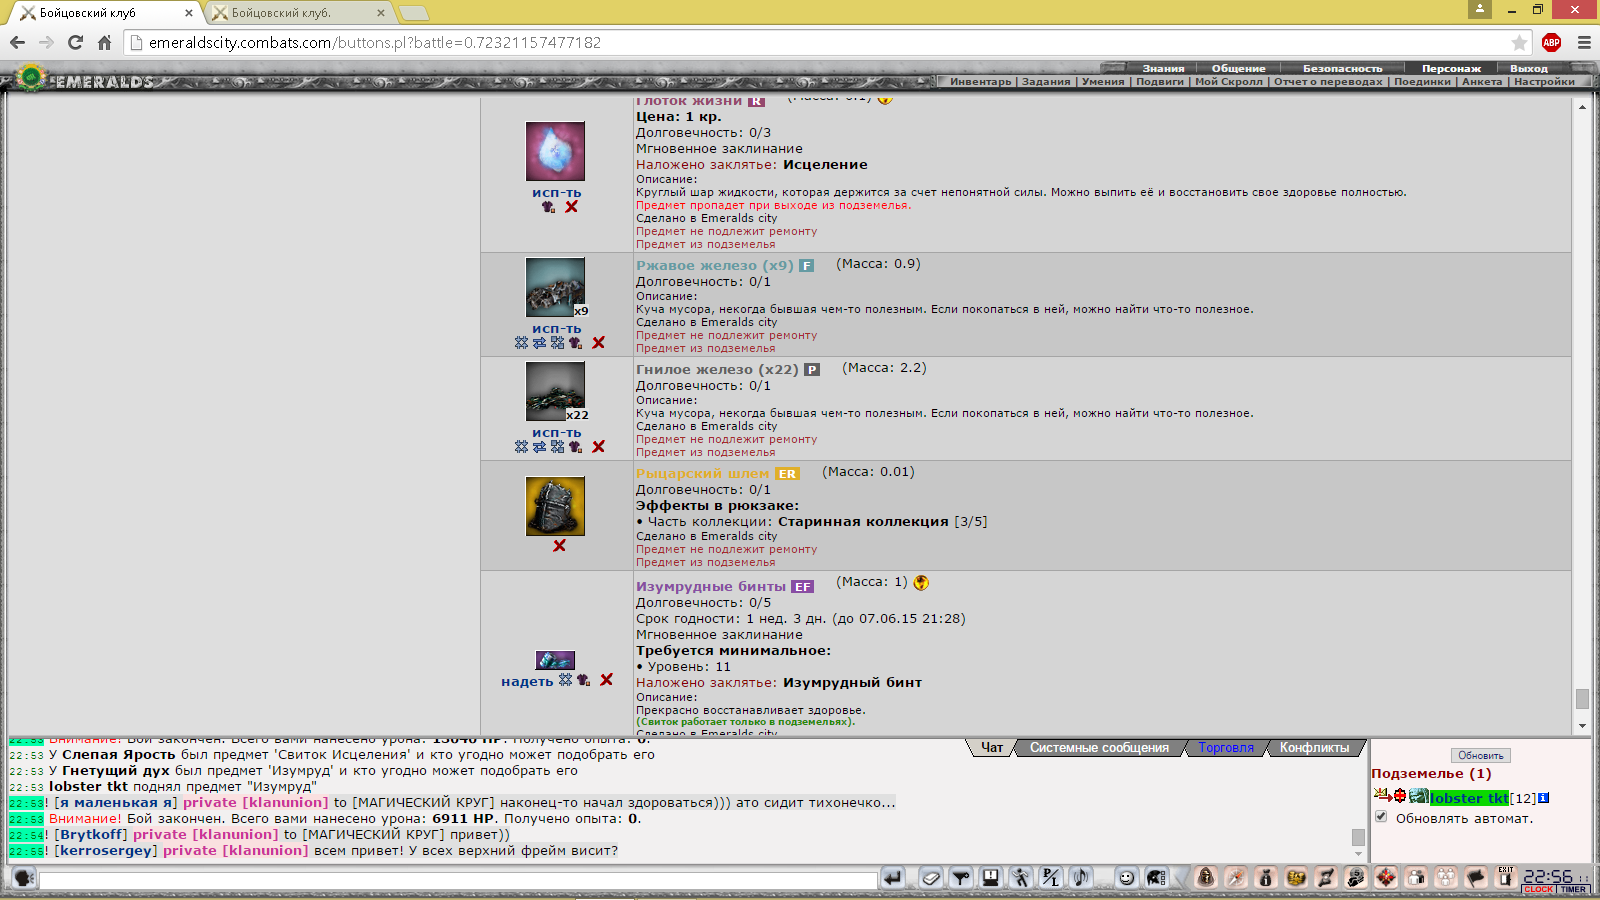
Task: Delete Изумрудные бинты with red X
Action: tap(606, 680)
